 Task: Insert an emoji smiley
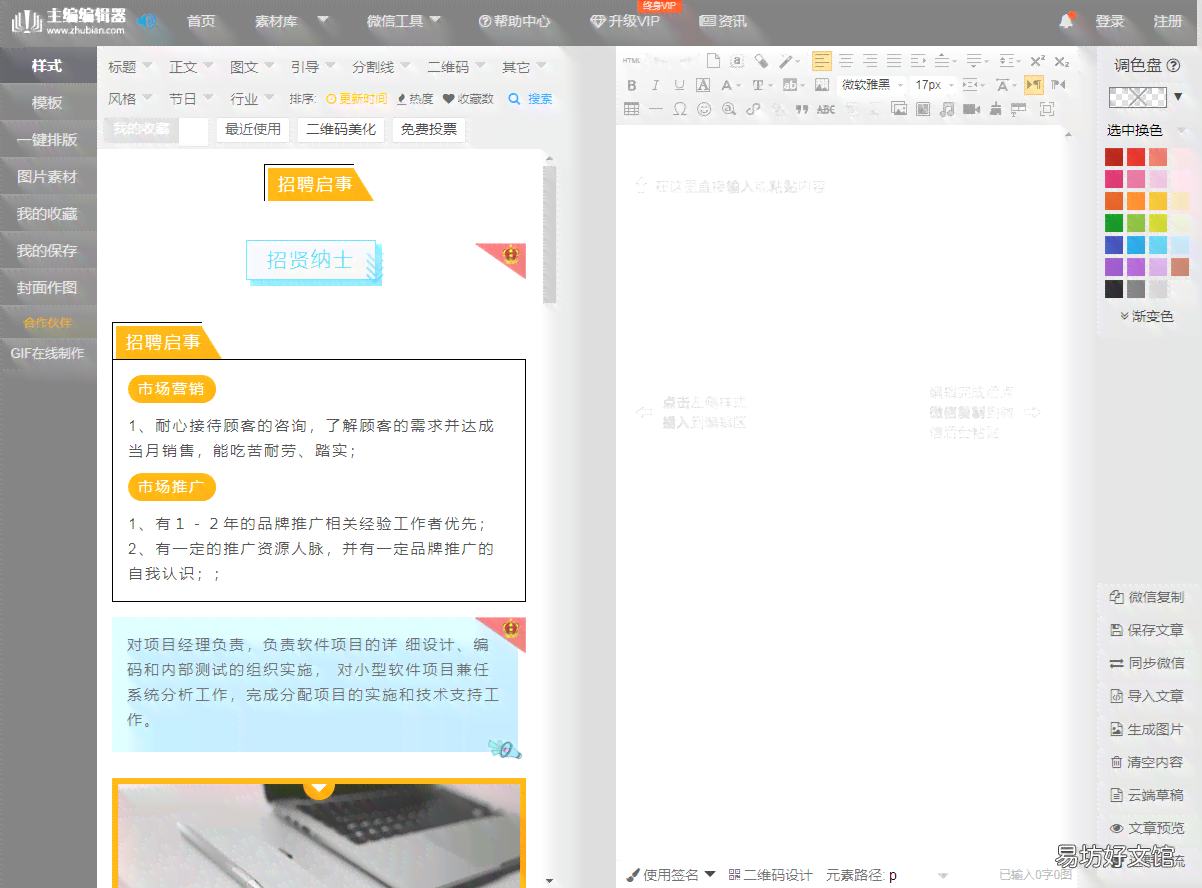(x=704, y=109)
